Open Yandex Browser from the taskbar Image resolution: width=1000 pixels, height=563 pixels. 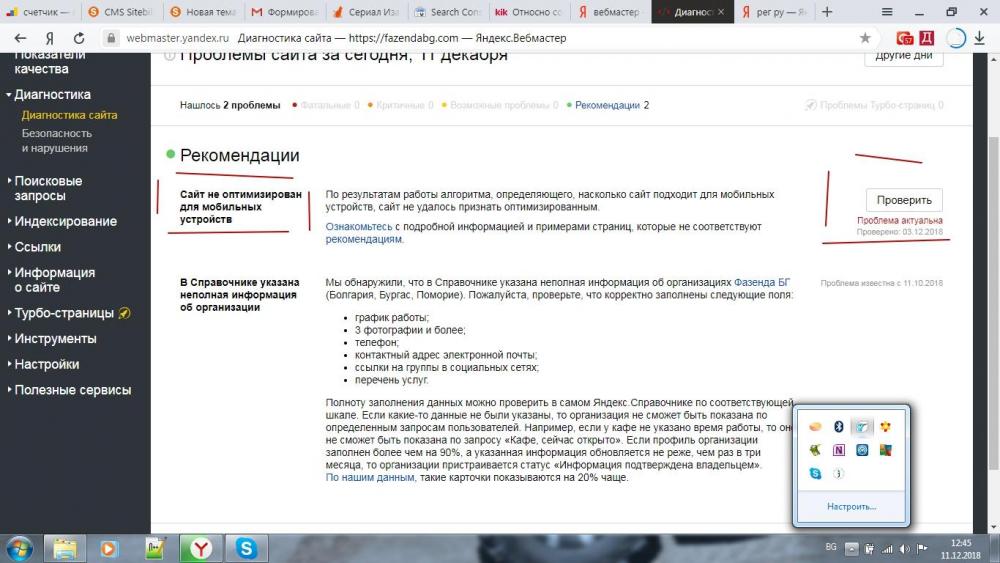click(201, 548)
